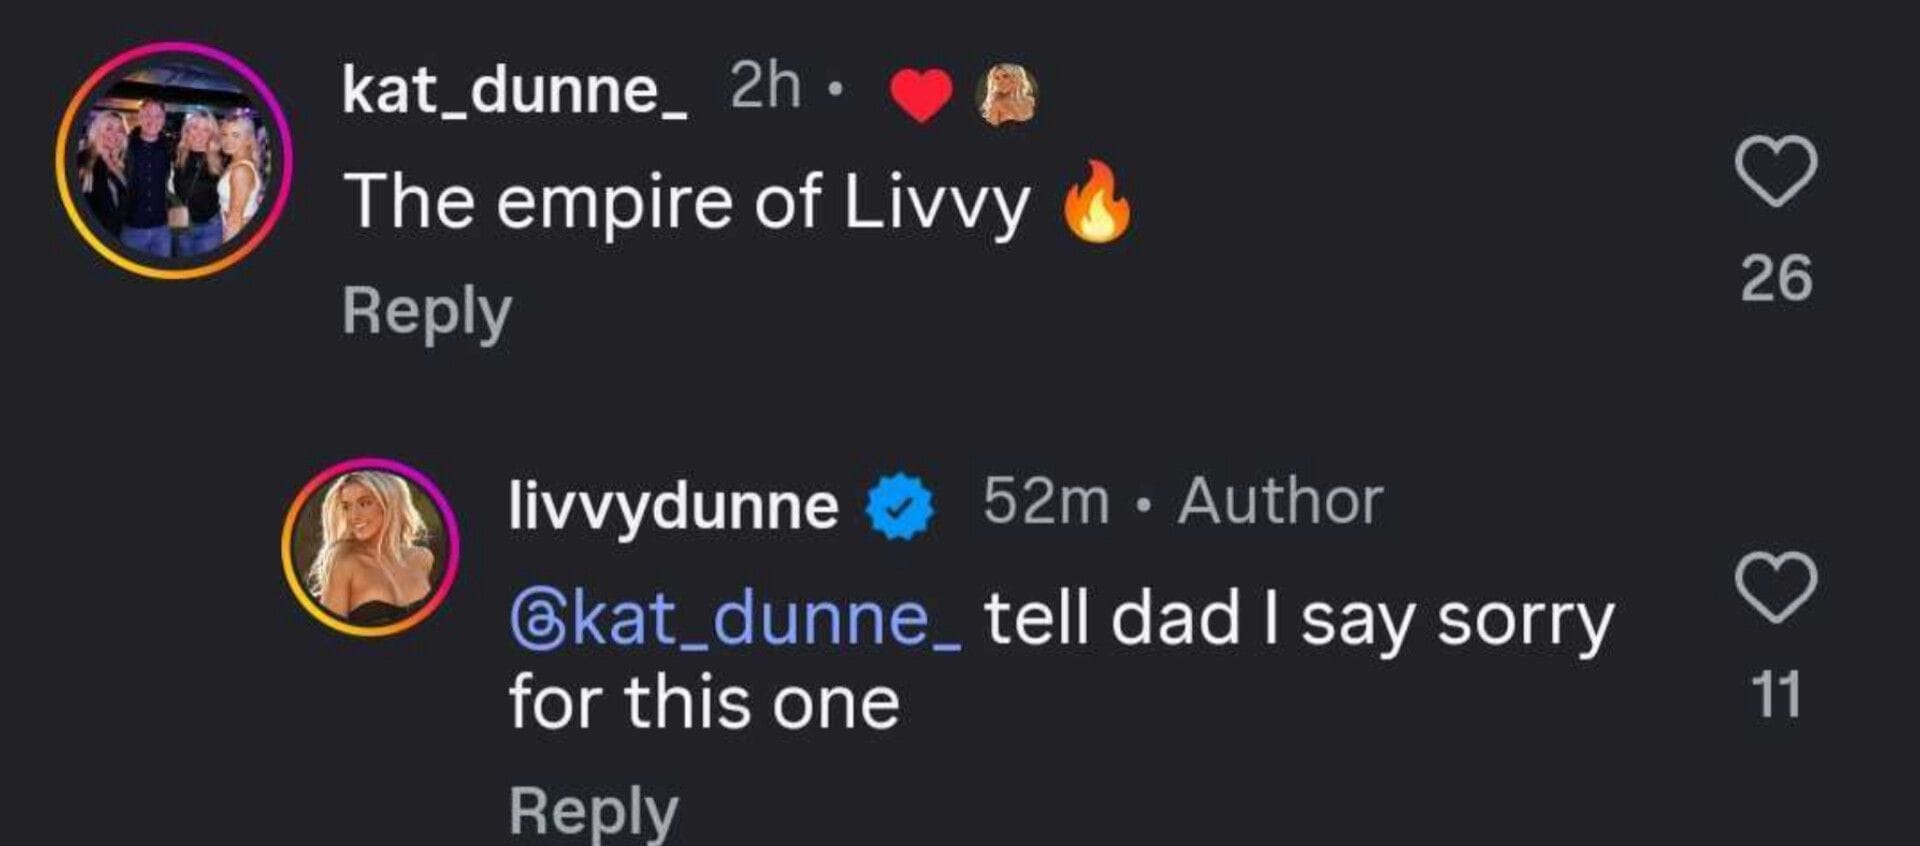The height and width of the screenshot is (846, 1920).
Task: Like kat_dunne_'s comment with the heart outline
Action: [x=1775, y=171]
